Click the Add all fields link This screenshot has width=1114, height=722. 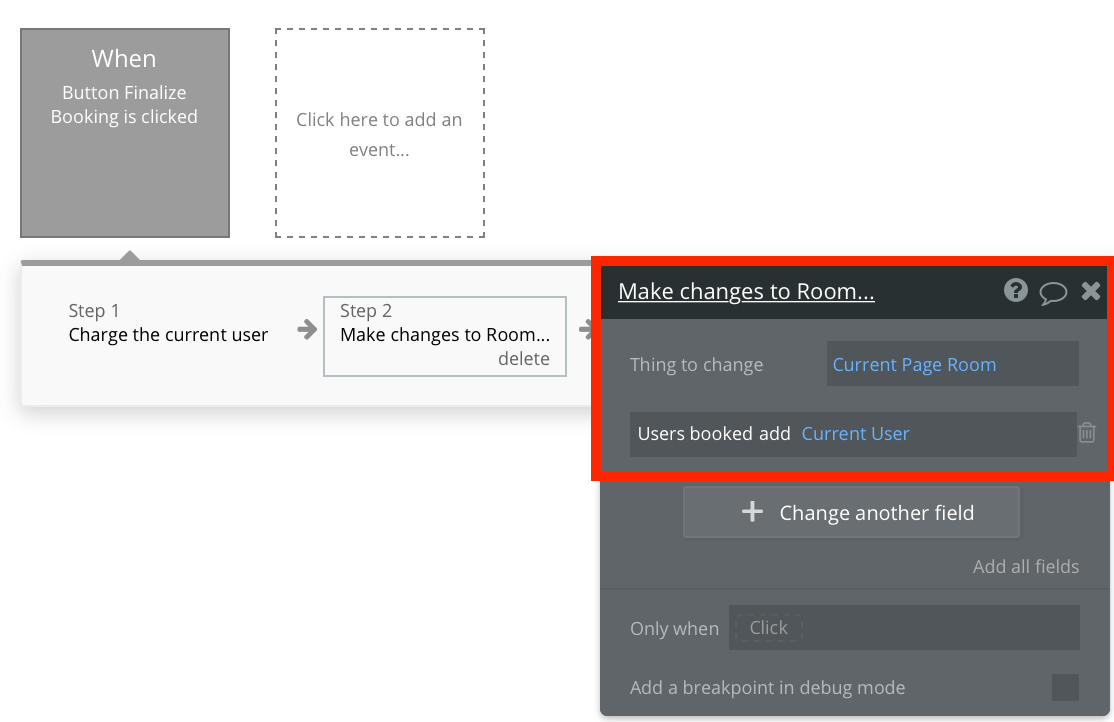tap(1026, 566)
